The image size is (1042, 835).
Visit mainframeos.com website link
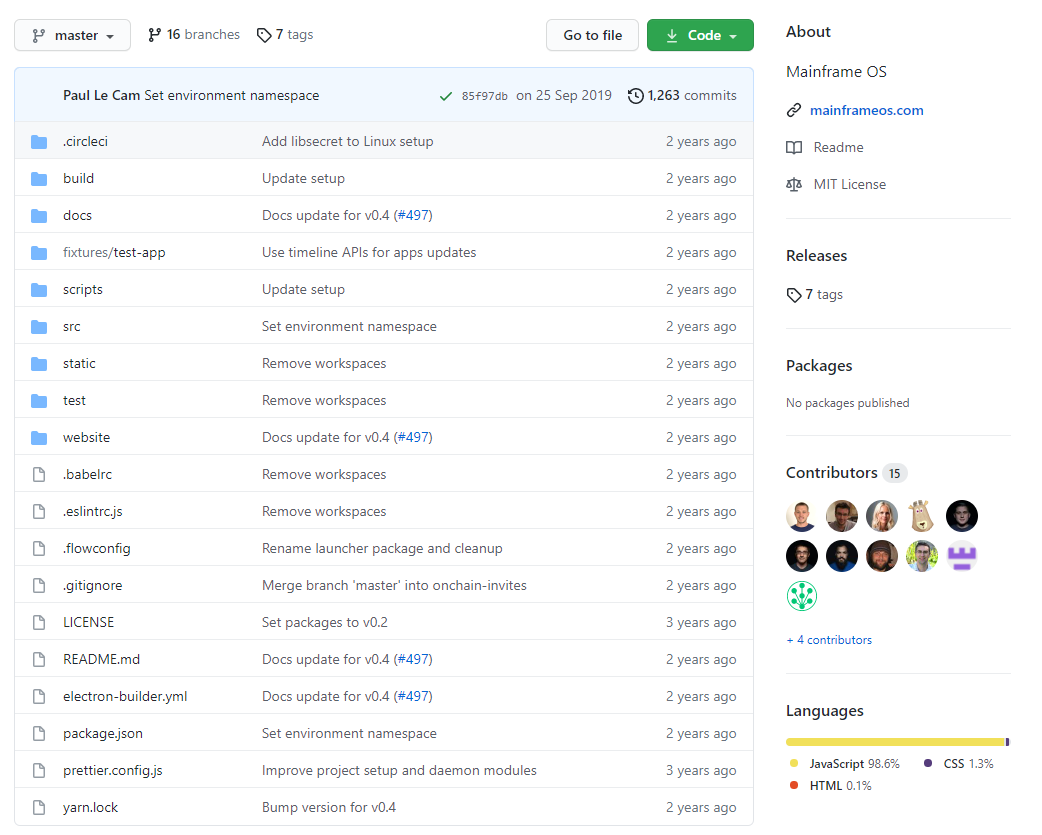867,110
